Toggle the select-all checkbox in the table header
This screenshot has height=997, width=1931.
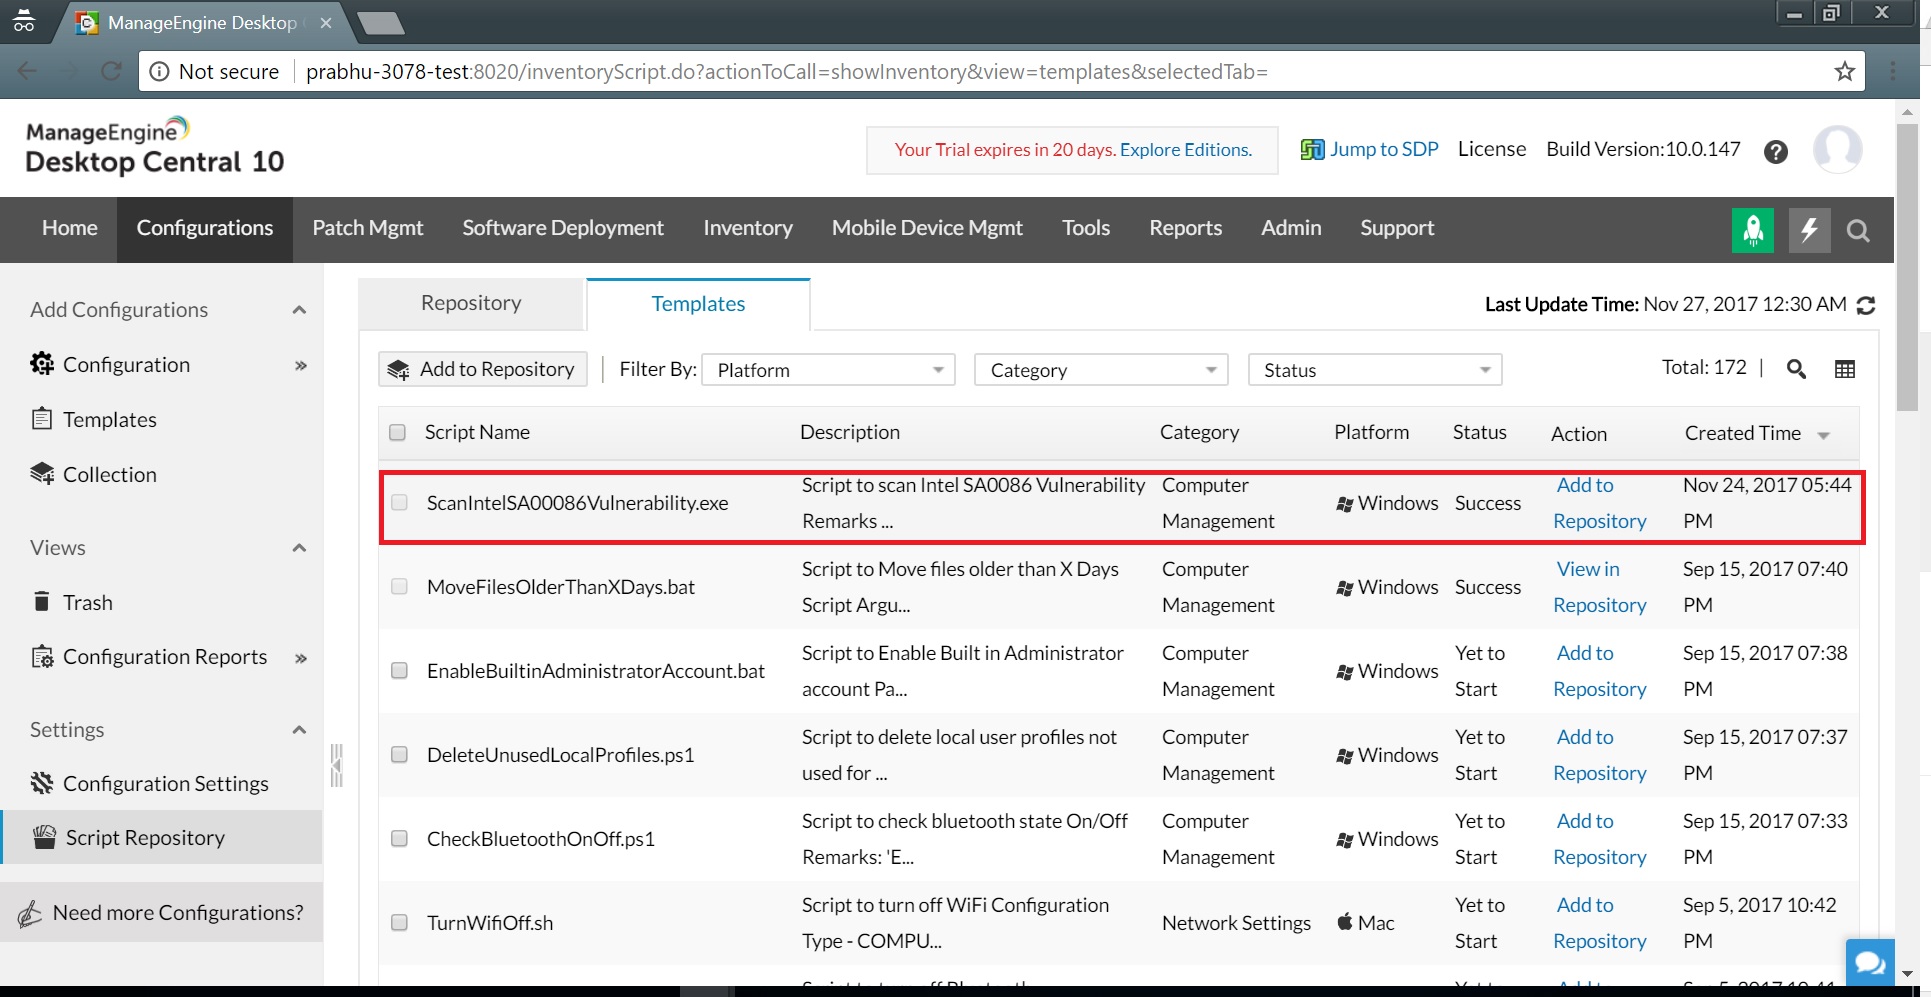point(397,432)
